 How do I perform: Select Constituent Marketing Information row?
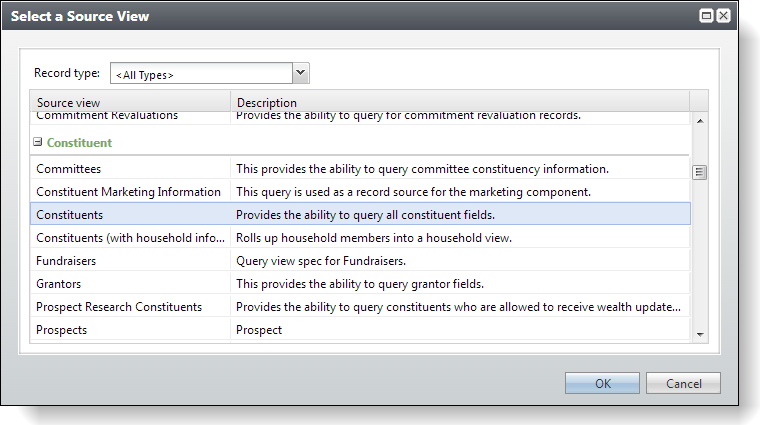click(x=360, y=191)
